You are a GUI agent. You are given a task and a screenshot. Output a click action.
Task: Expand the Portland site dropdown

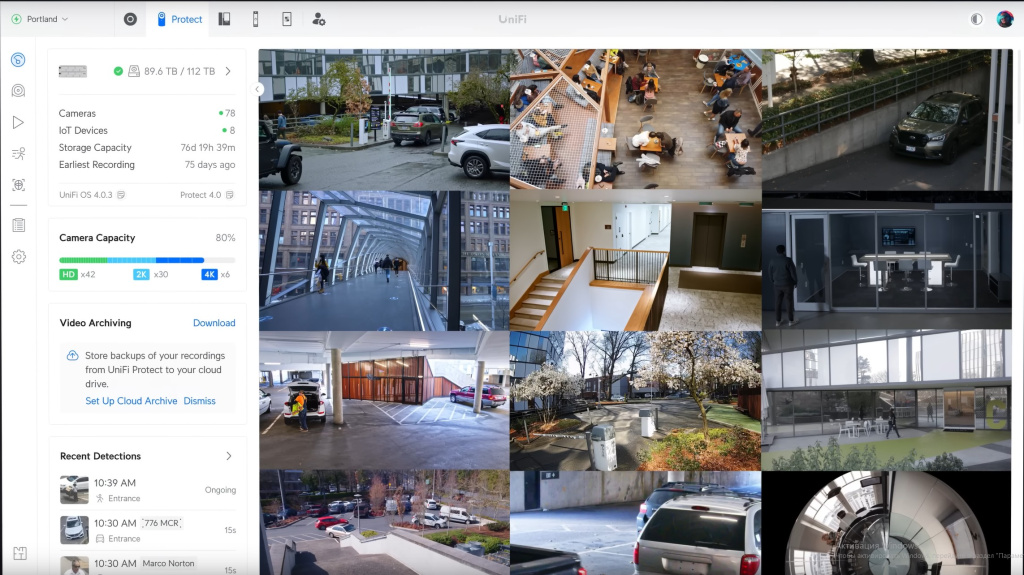coord(41,19)
